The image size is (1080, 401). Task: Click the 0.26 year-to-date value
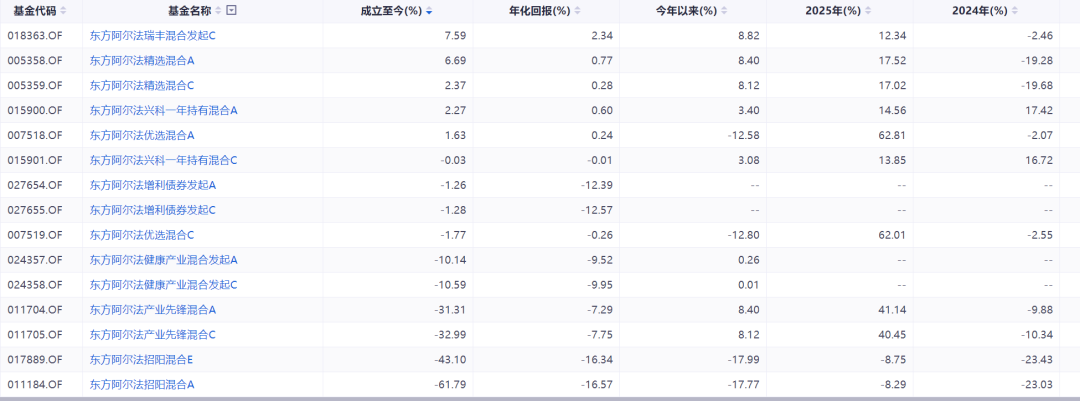point(749,260)
